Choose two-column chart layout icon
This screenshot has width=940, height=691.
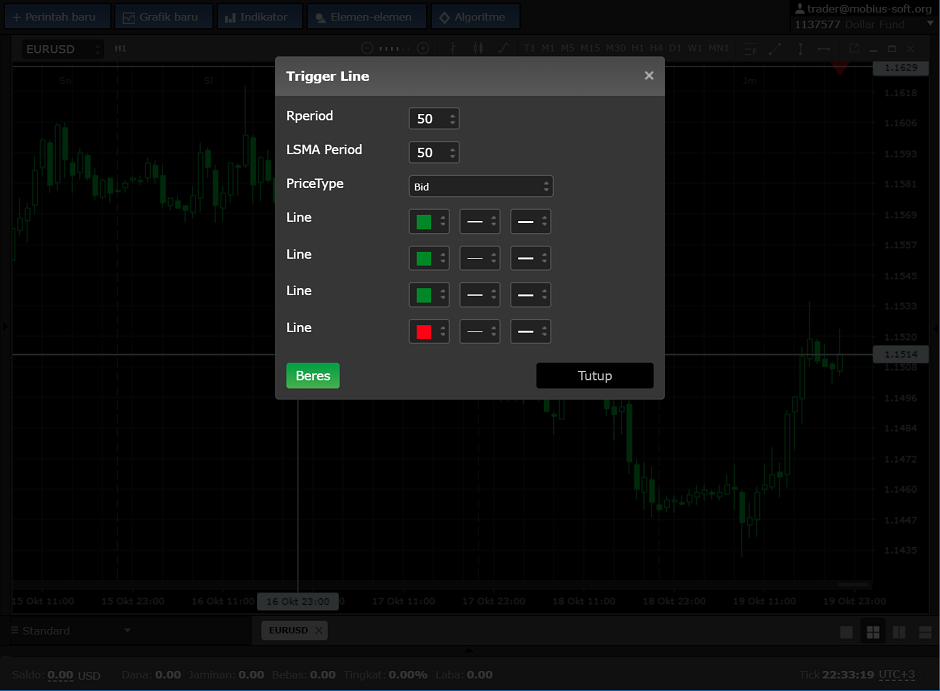pyautogui.click(x=899, y=632)
